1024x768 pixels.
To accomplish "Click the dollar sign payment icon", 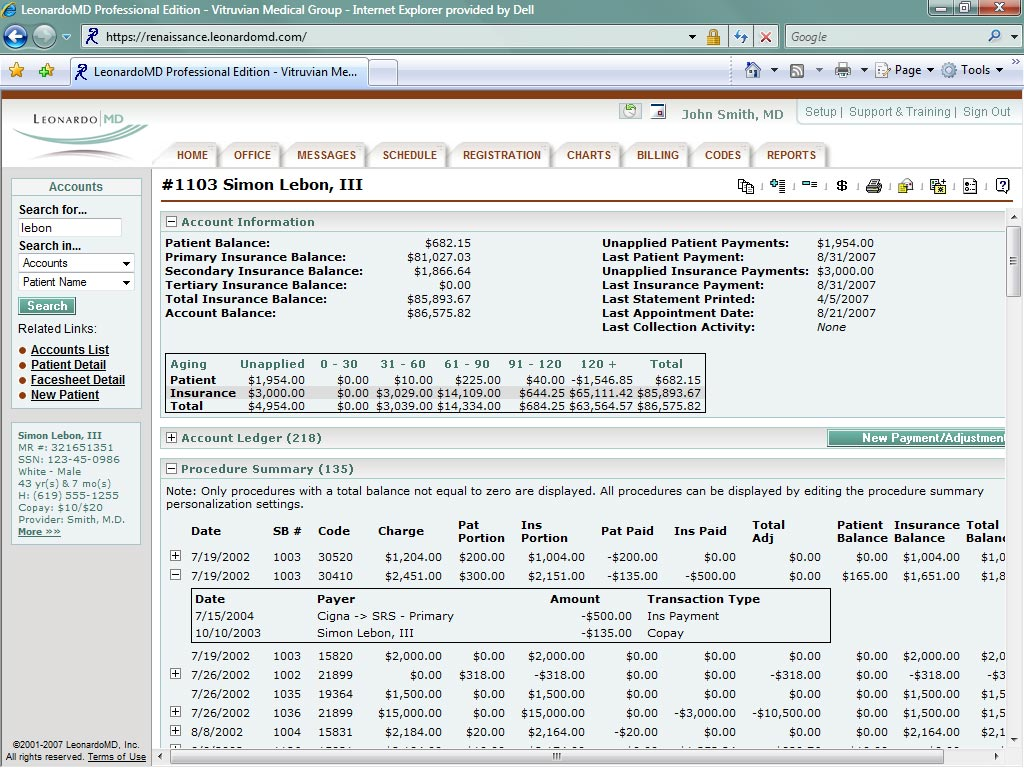I will [x=842, y=186].
